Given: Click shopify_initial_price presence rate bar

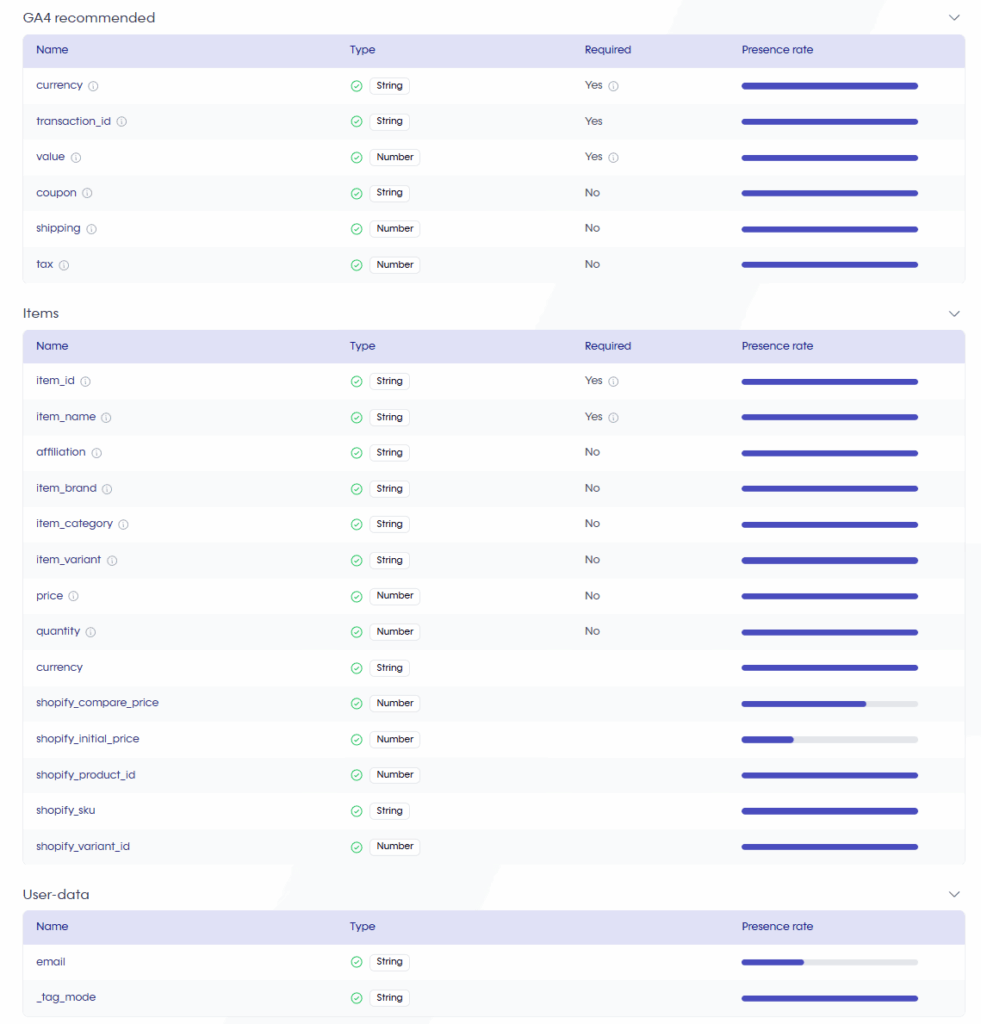Looking at the screenshot, I should coord(829,740).
